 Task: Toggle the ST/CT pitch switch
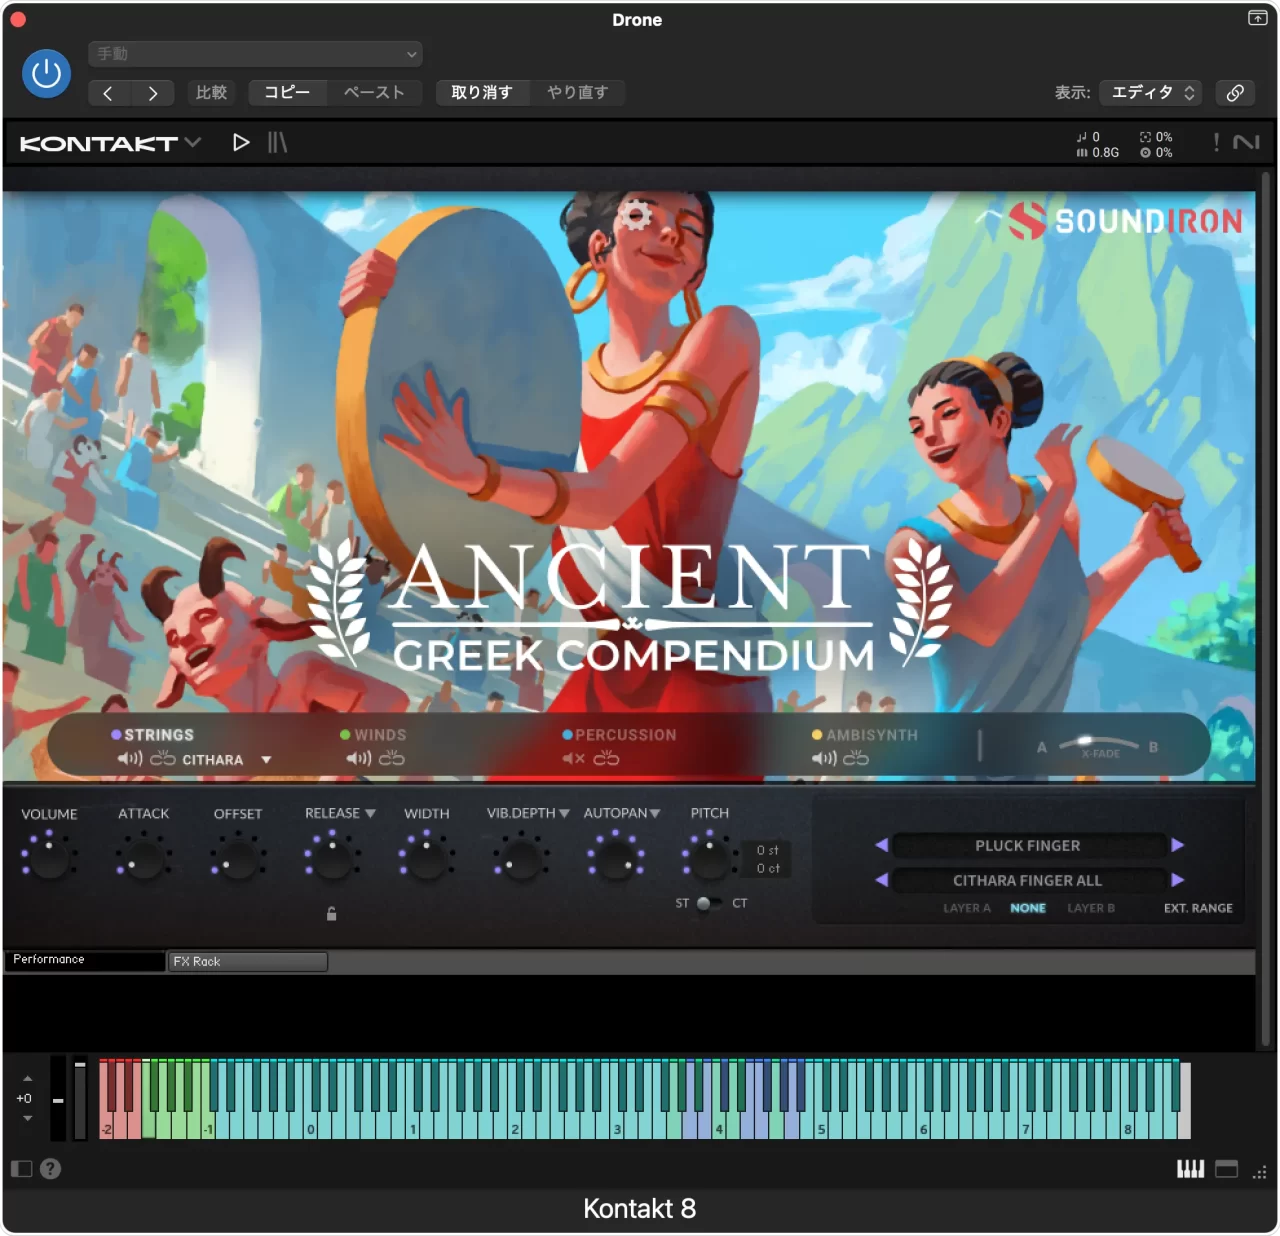click(709, 903)
